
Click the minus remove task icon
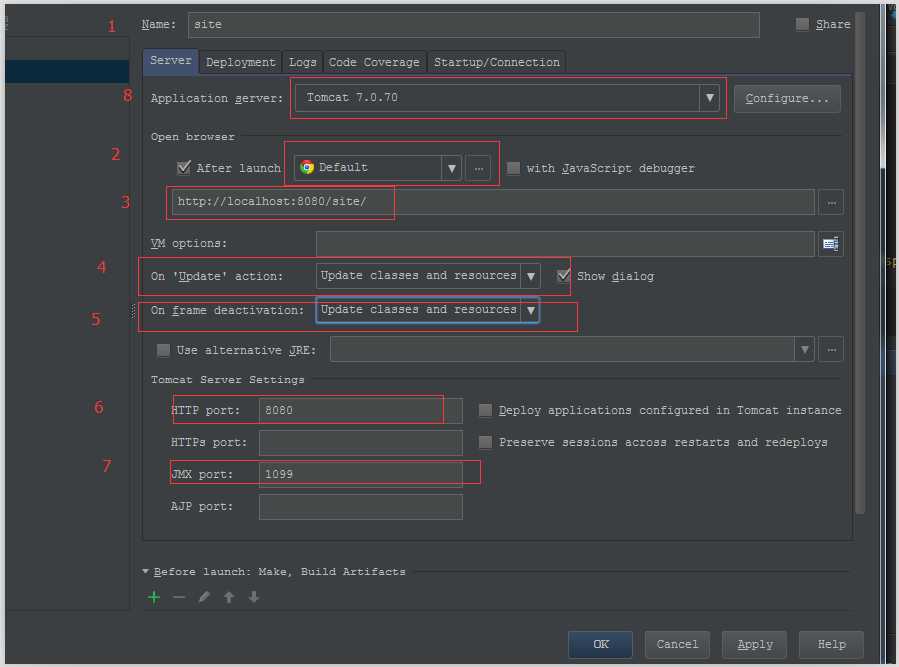(179, 597)
